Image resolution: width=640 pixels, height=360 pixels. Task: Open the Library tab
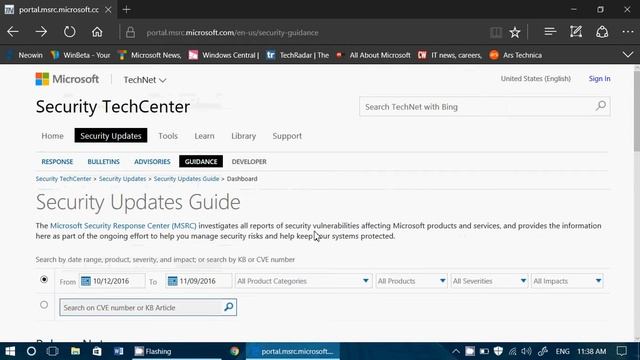click(243, 136)
